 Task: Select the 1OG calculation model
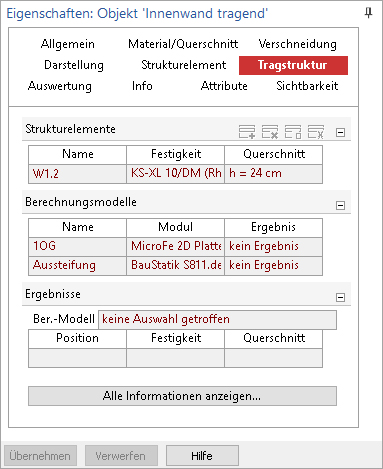click(x=77, y=247)
